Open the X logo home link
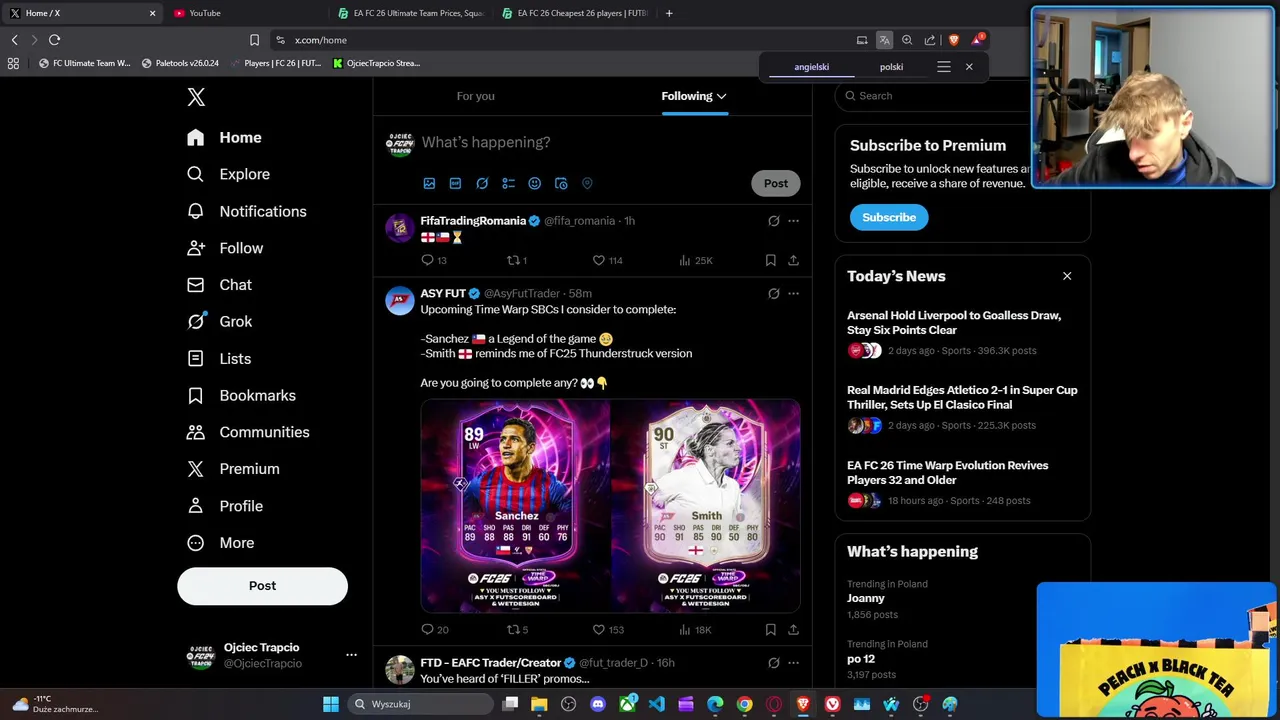1280x720 pixels. 196,97
